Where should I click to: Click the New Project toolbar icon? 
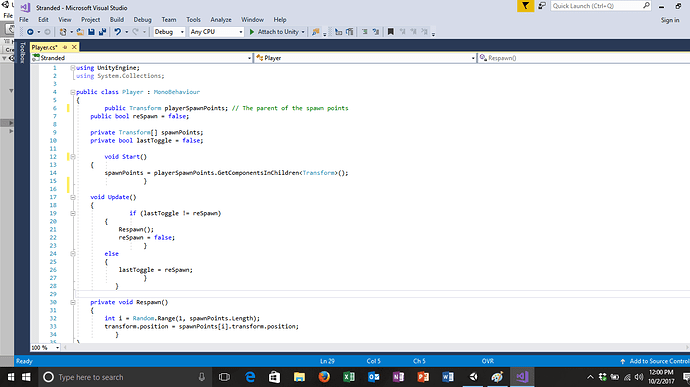pyautogui.click(x=63, y=32)
